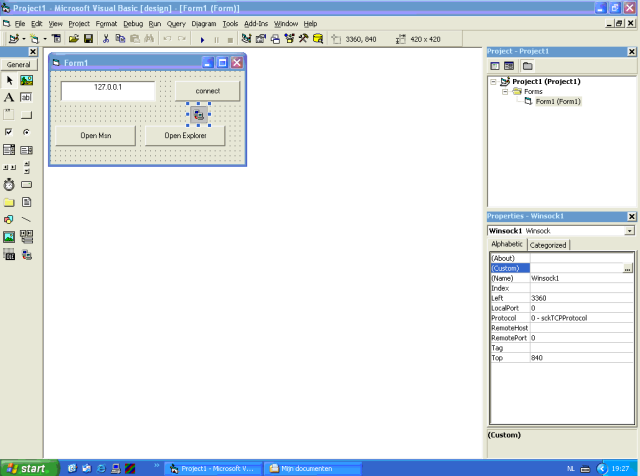Viewport: 640px width, 476px height.
Task: Select the FileListBox tool in the toolbox
Action: pos(27,202)
